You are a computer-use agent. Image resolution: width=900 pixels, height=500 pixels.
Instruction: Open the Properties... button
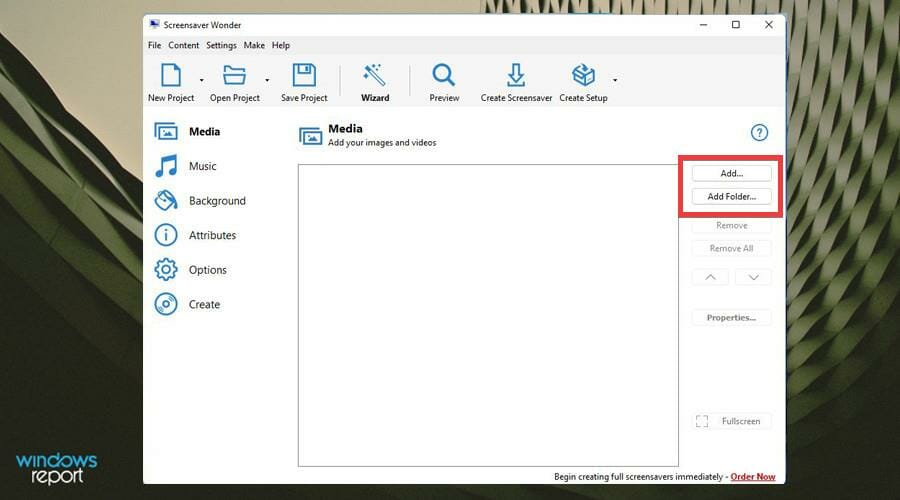pos(731,317)
